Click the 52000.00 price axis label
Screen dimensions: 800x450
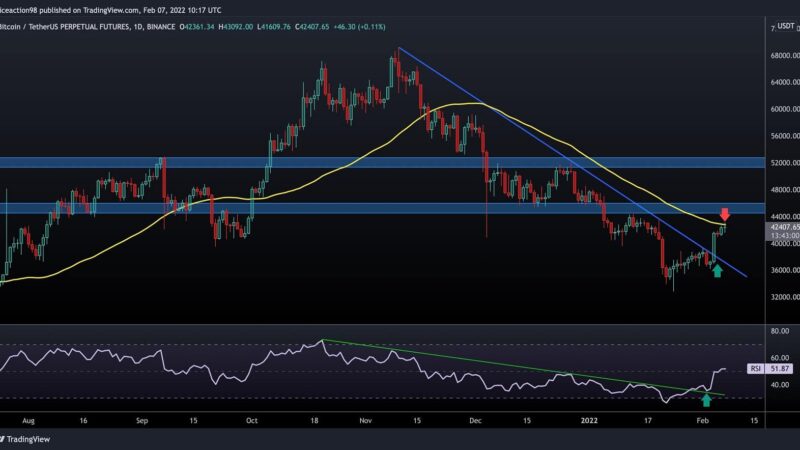click(x=785, y=163)
